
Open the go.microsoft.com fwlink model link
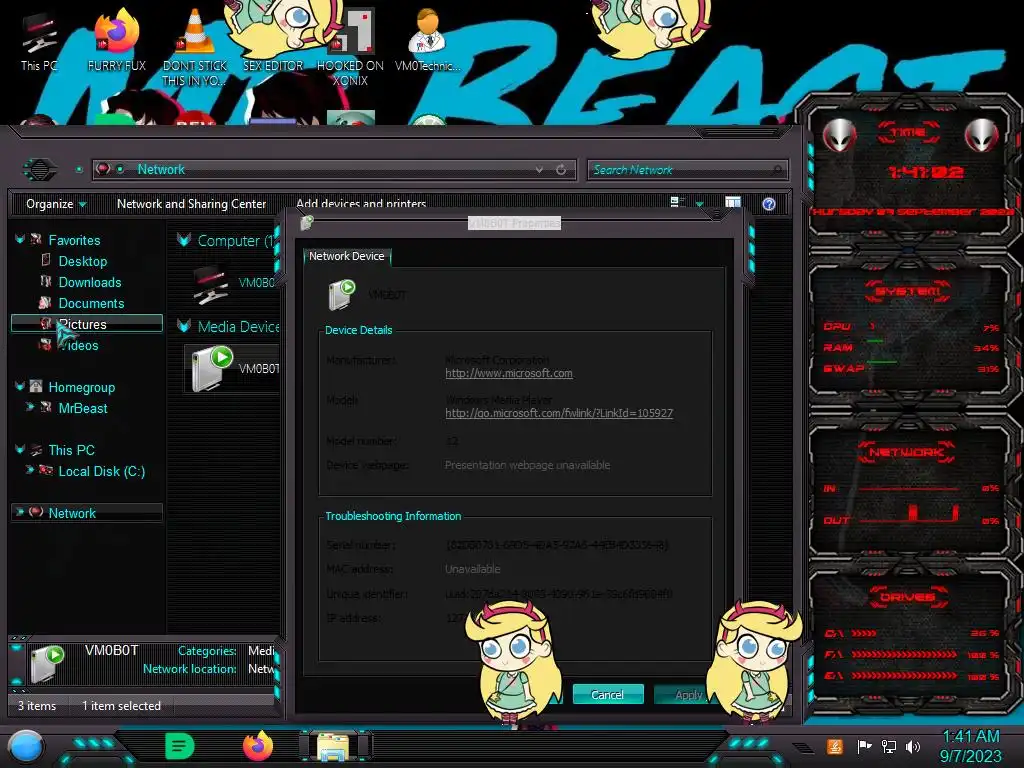click(559, 413)
